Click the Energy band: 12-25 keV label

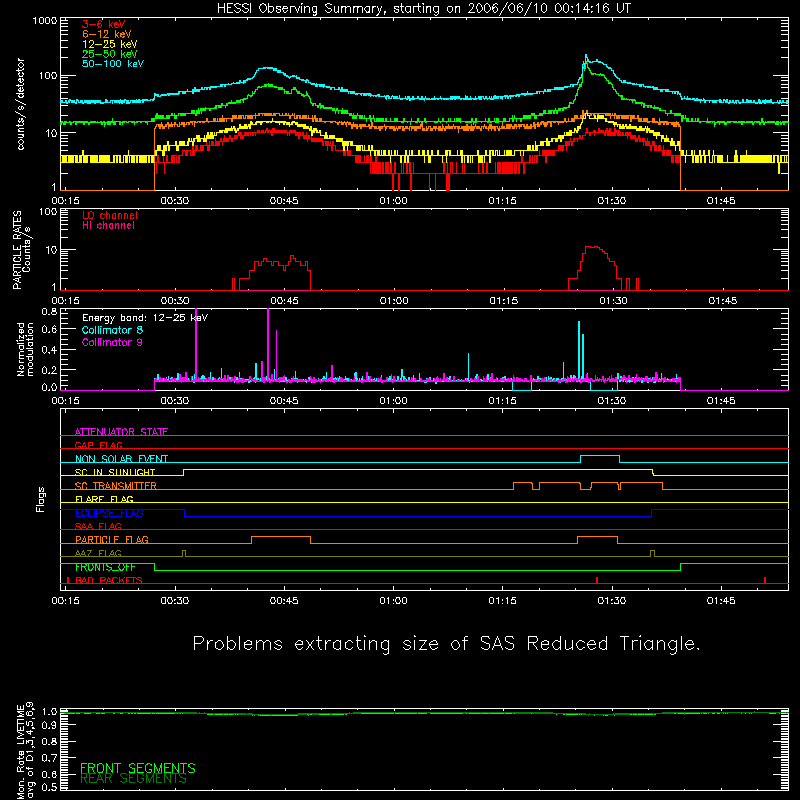coord(145,318)
